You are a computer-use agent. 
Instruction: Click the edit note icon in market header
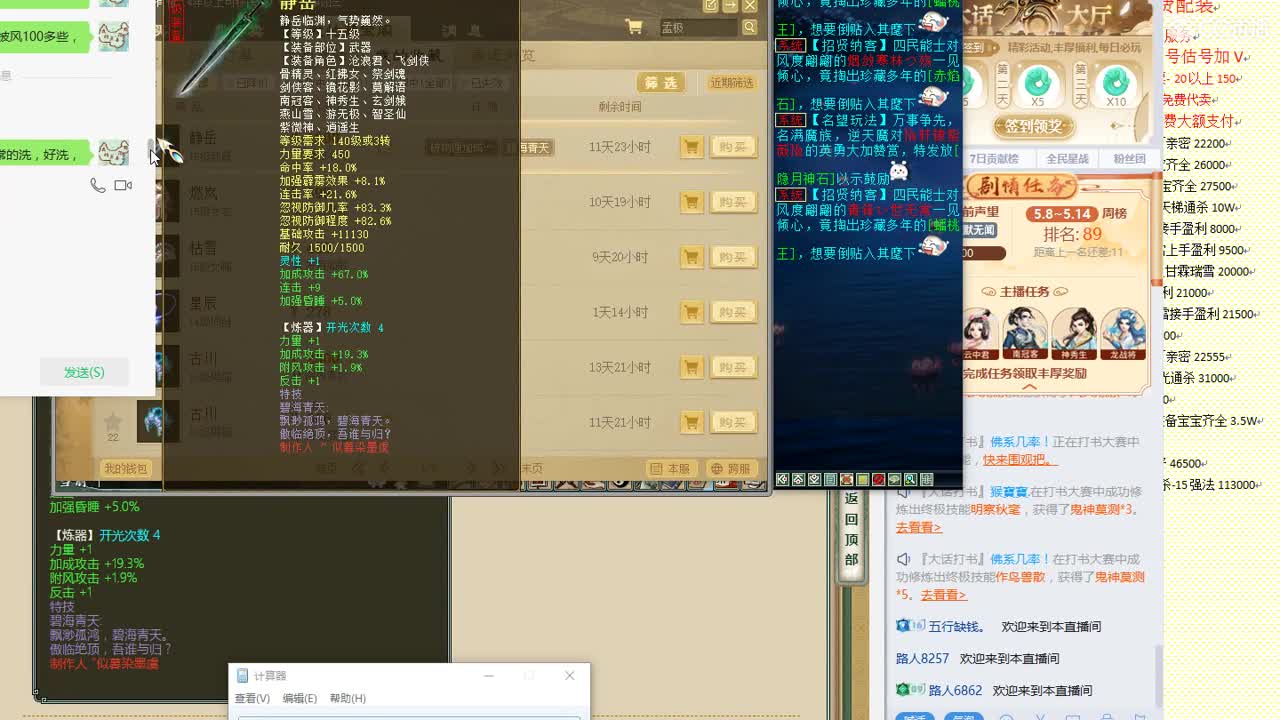click(x=711, y=5)
